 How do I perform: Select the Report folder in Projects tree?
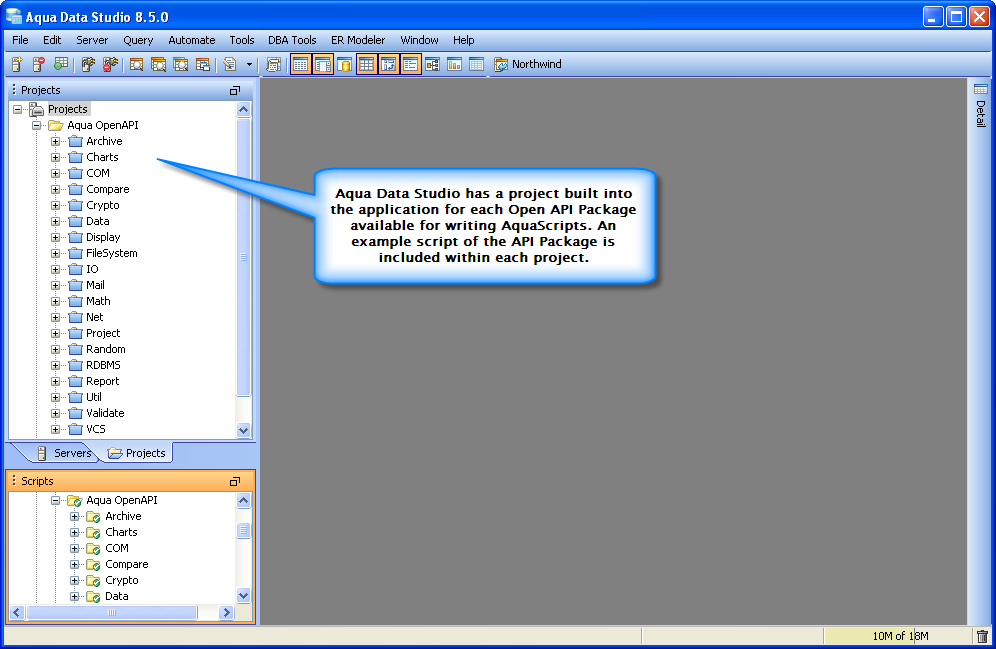tap(102, 381)
